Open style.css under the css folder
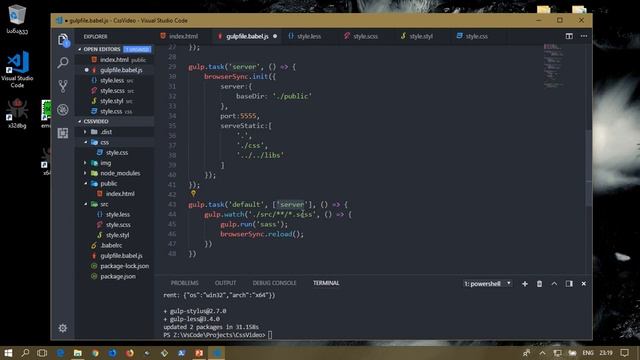 [117, 153]
